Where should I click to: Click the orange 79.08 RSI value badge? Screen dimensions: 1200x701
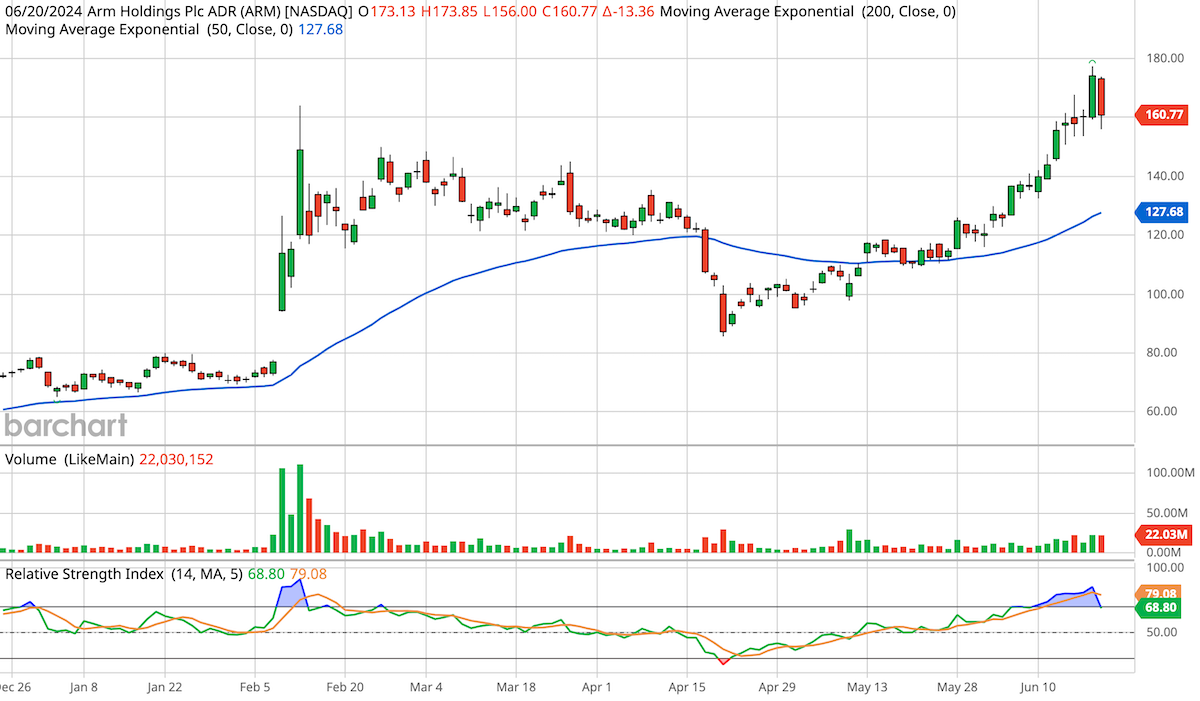(1160, 593)
